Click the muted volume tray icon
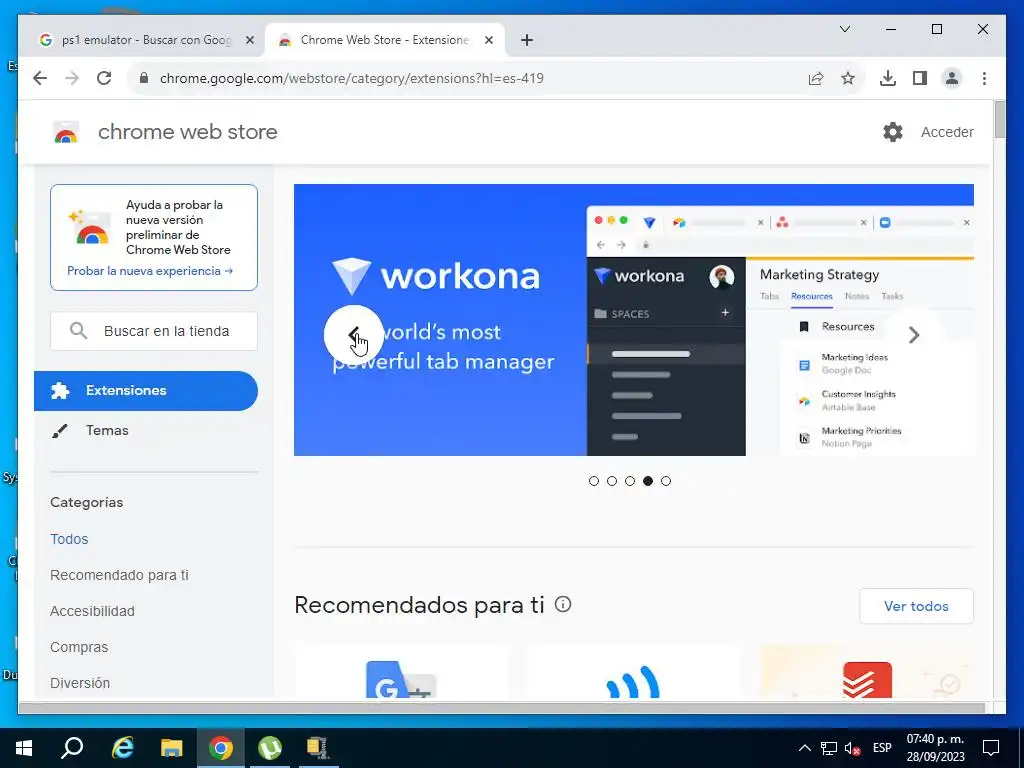1024x768 pixels. [x=852, y=748]
